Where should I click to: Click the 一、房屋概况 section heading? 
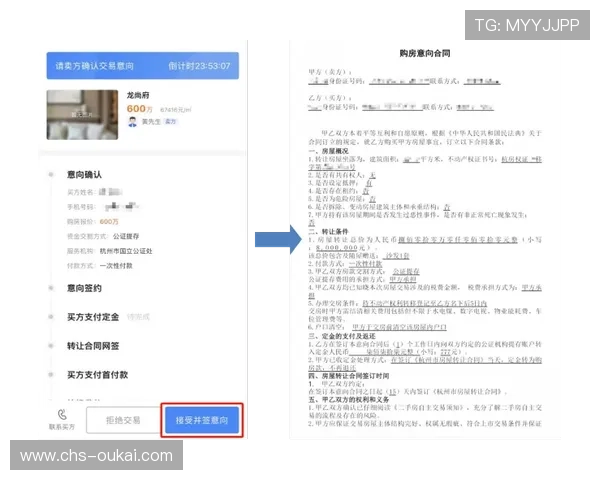point(328,151)
